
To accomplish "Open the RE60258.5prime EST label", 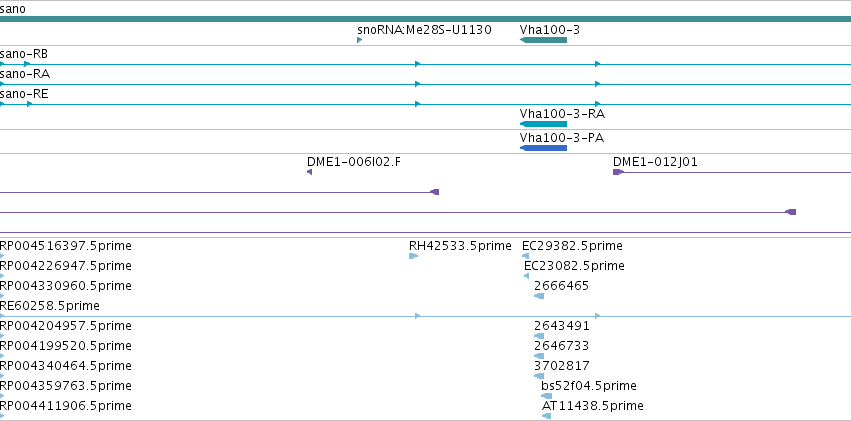I will 50,306.
